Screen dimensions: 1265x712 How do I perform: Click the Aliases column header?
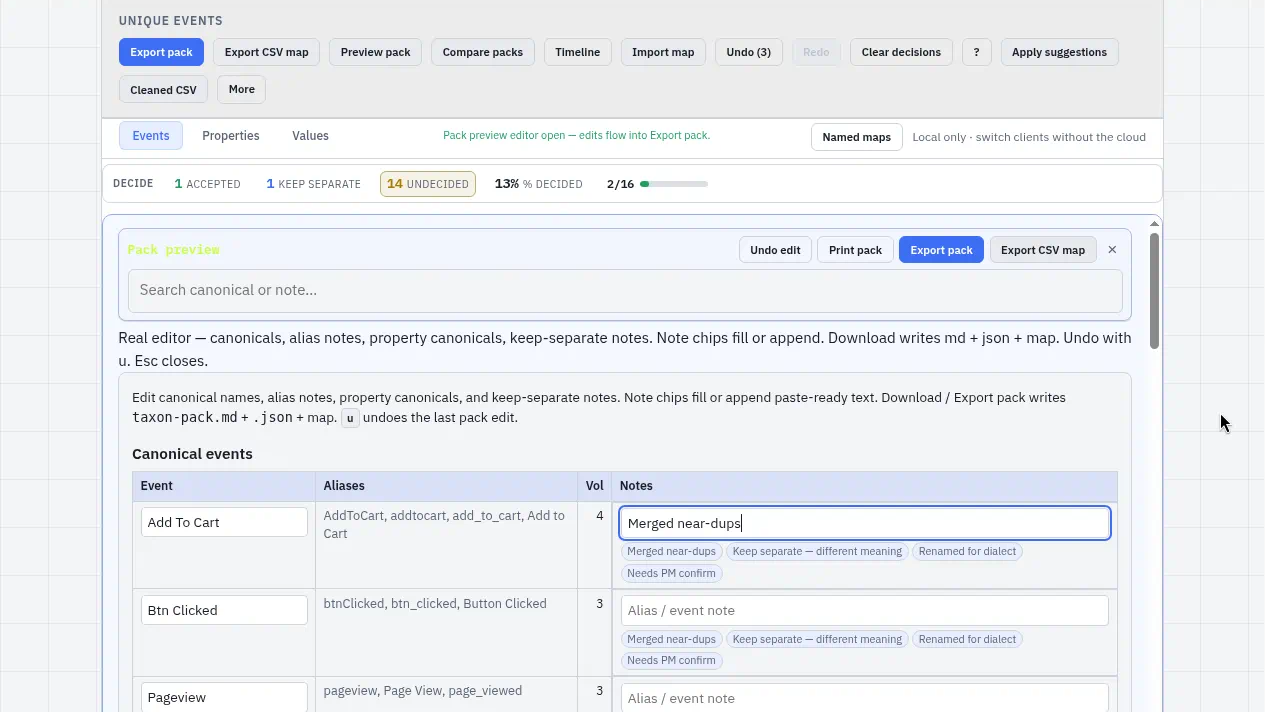(446, 486)
